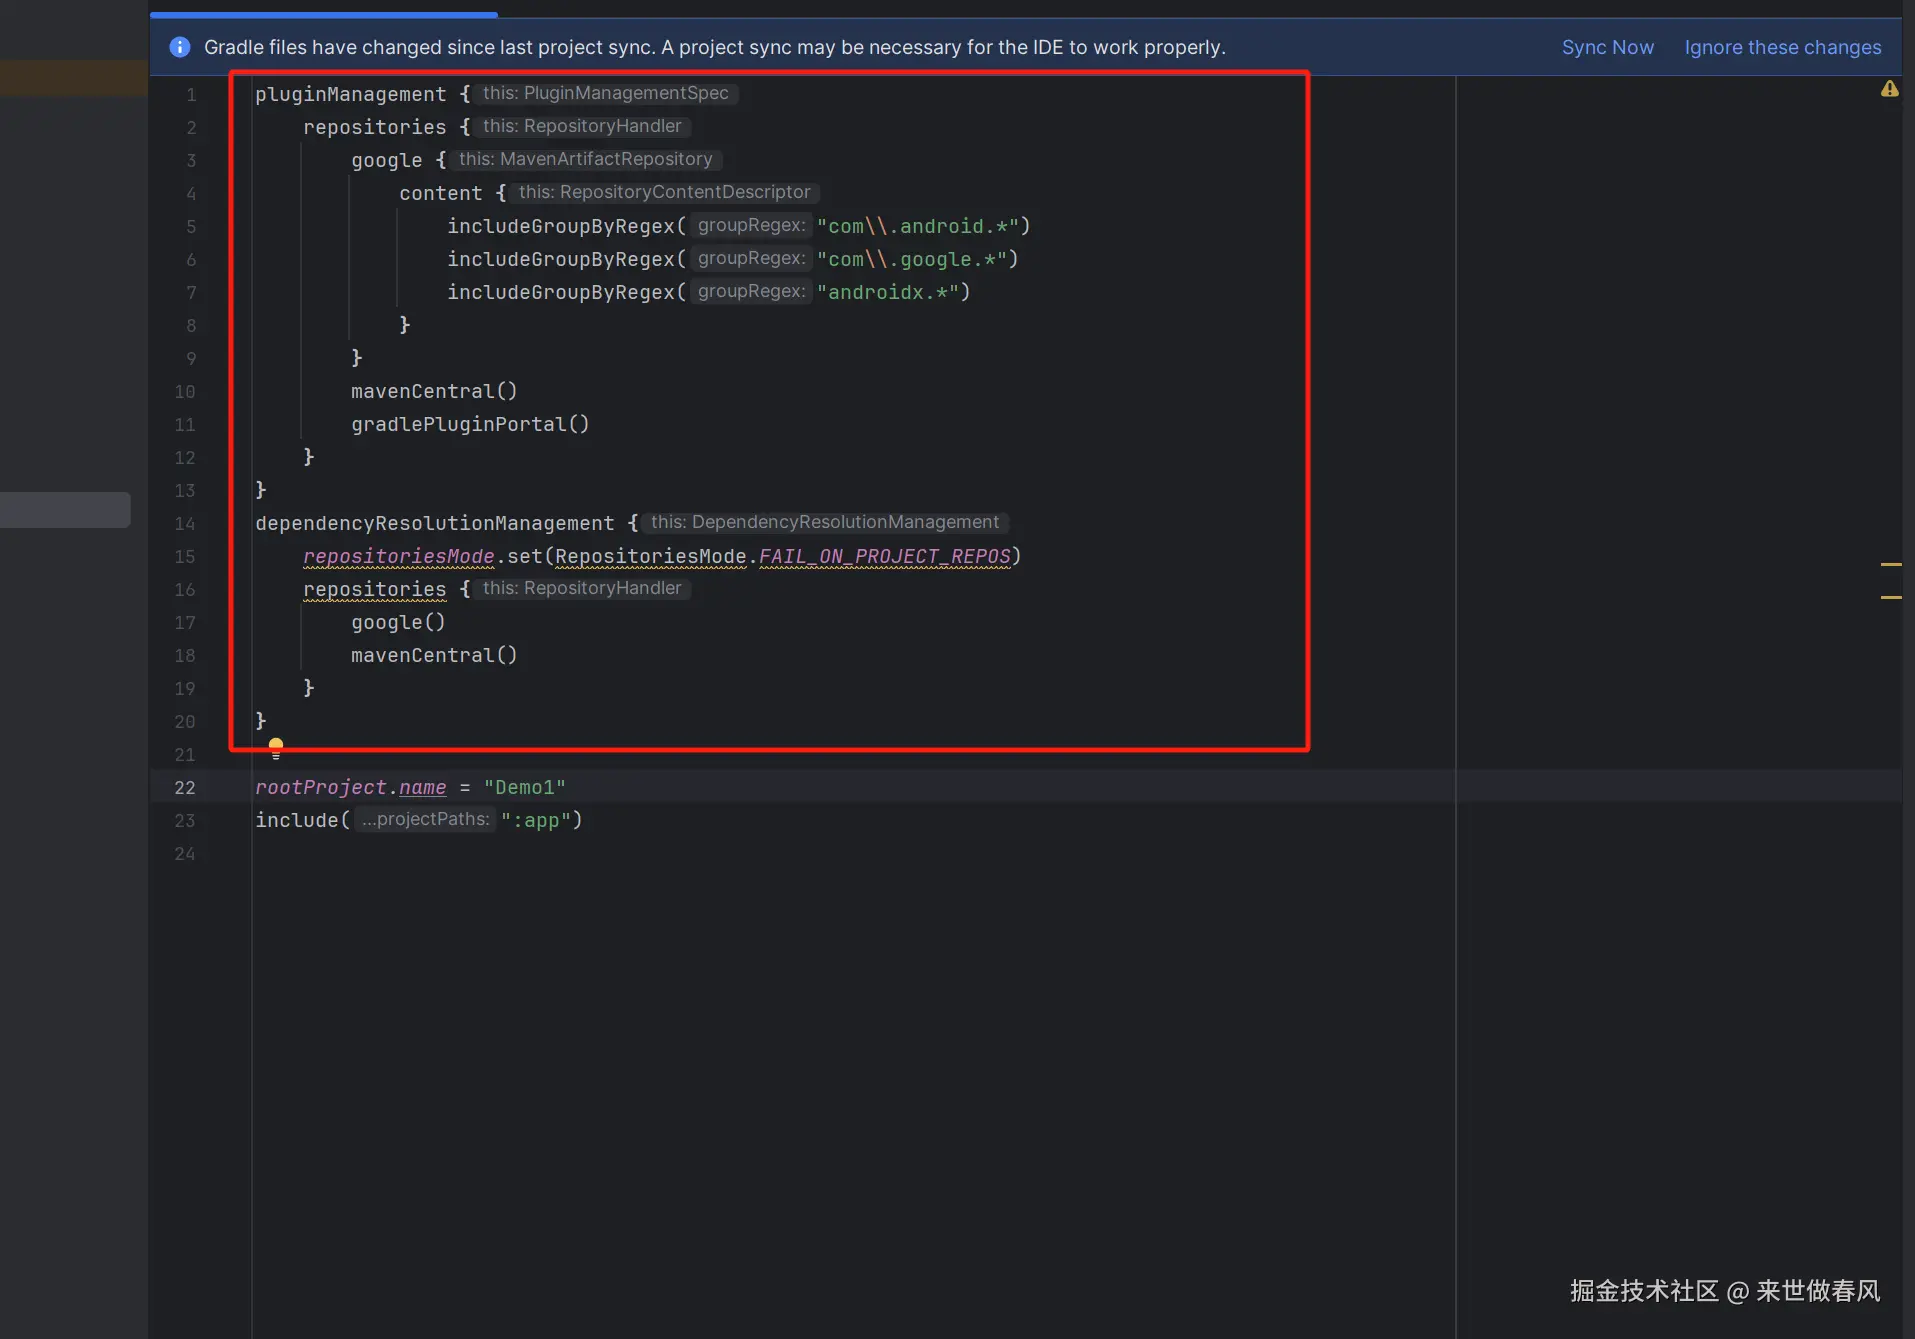Click line number 24 in the gutter

click(185, 853)
